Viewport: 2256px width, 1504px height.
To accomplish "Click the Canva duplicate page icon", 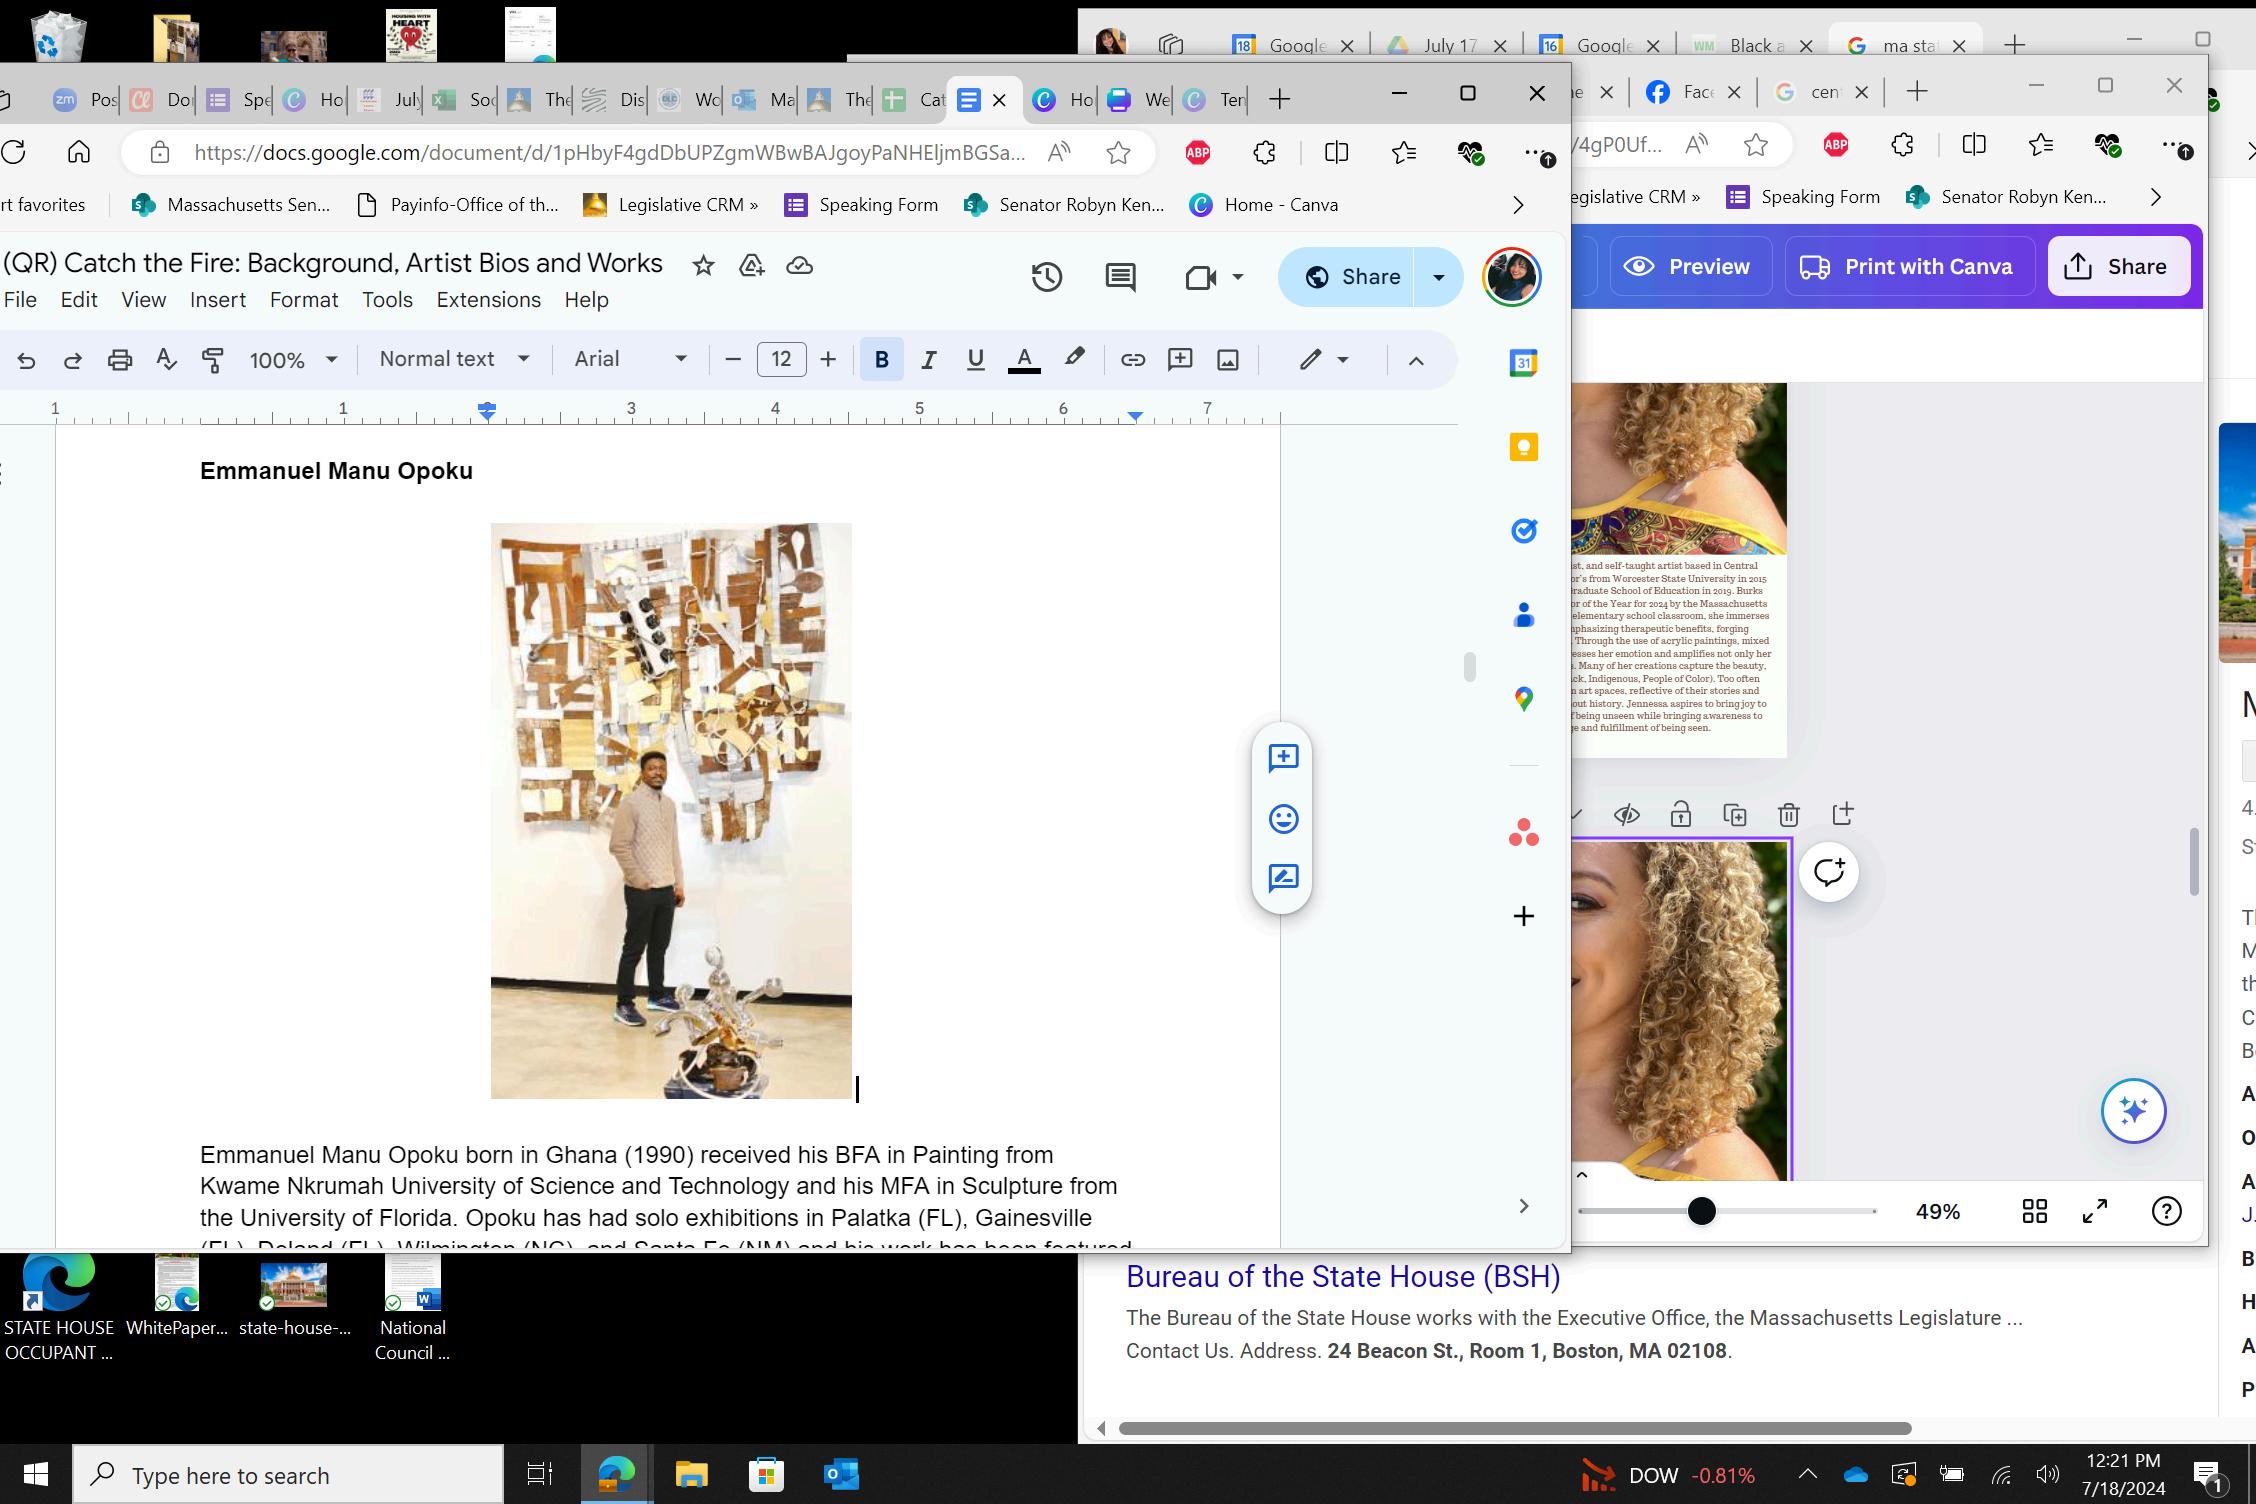I will 1734,814.
